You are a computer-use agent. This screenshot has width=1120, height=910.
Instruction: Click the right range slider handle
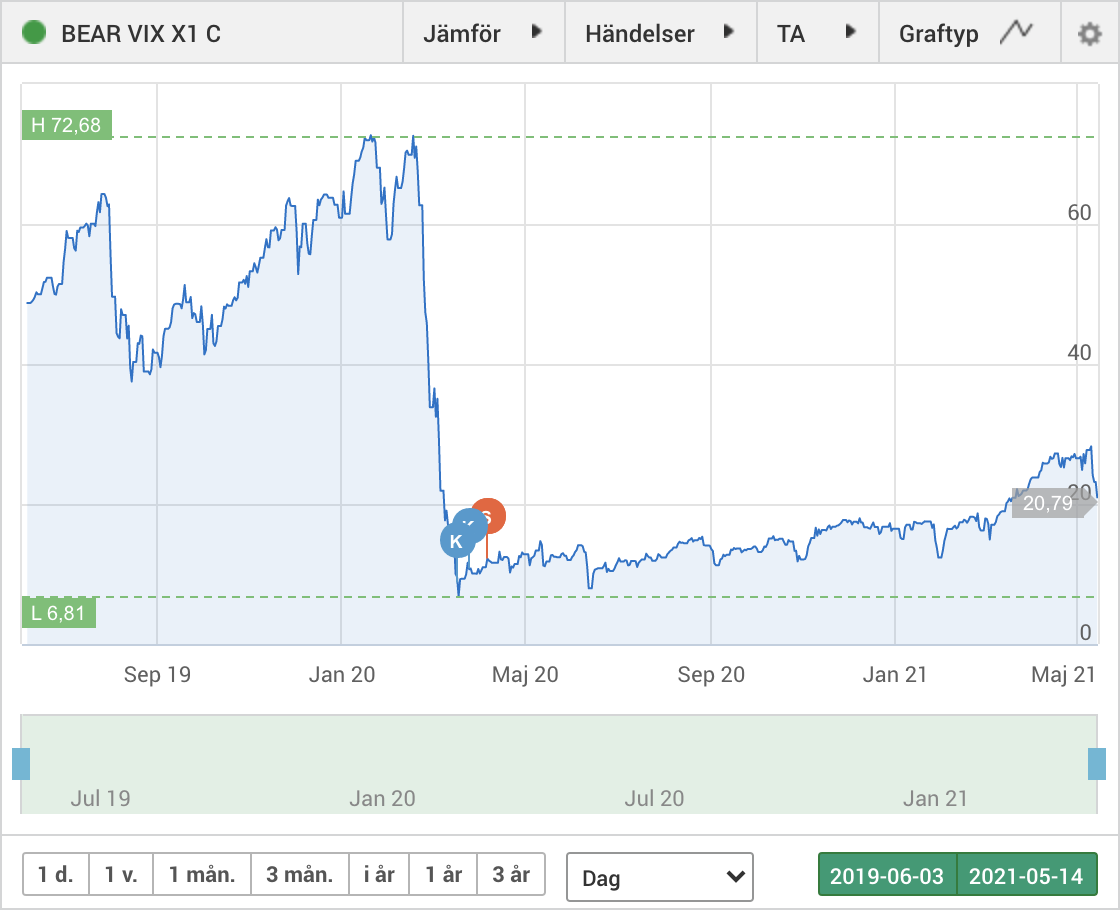[x=1097, y=763]
